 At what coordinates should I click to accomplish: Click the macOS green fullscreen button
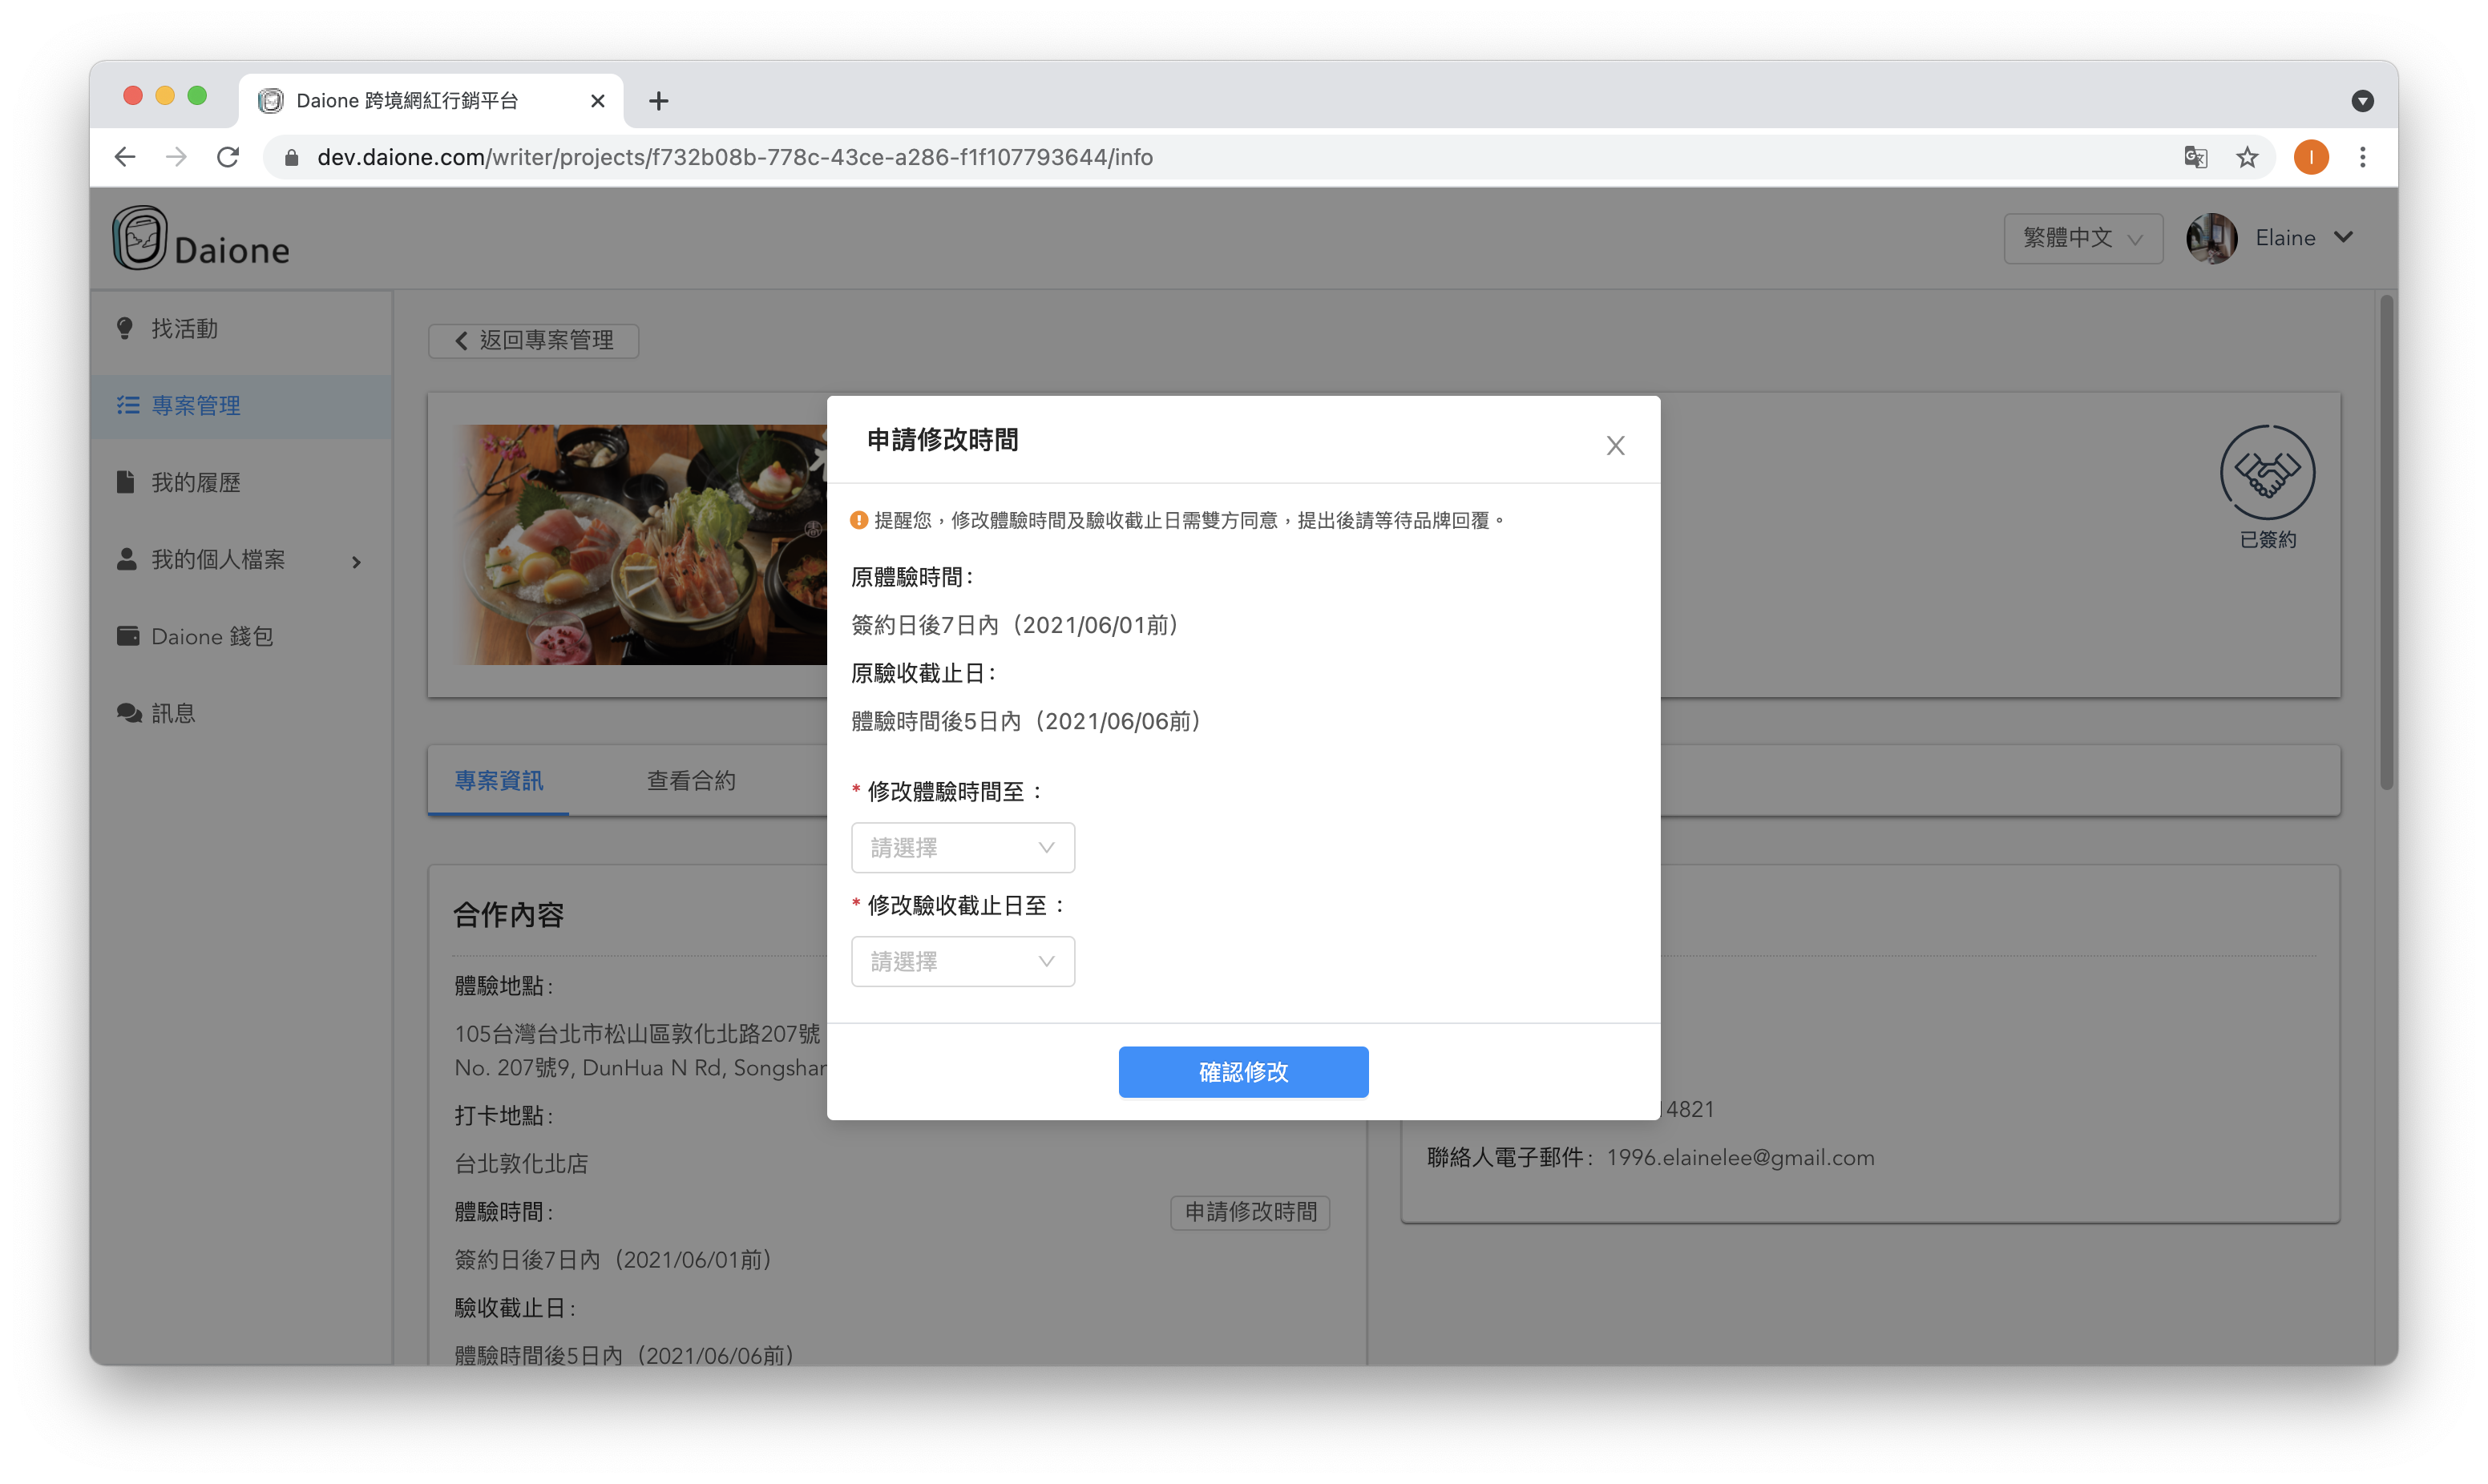[x=197, y=96]
